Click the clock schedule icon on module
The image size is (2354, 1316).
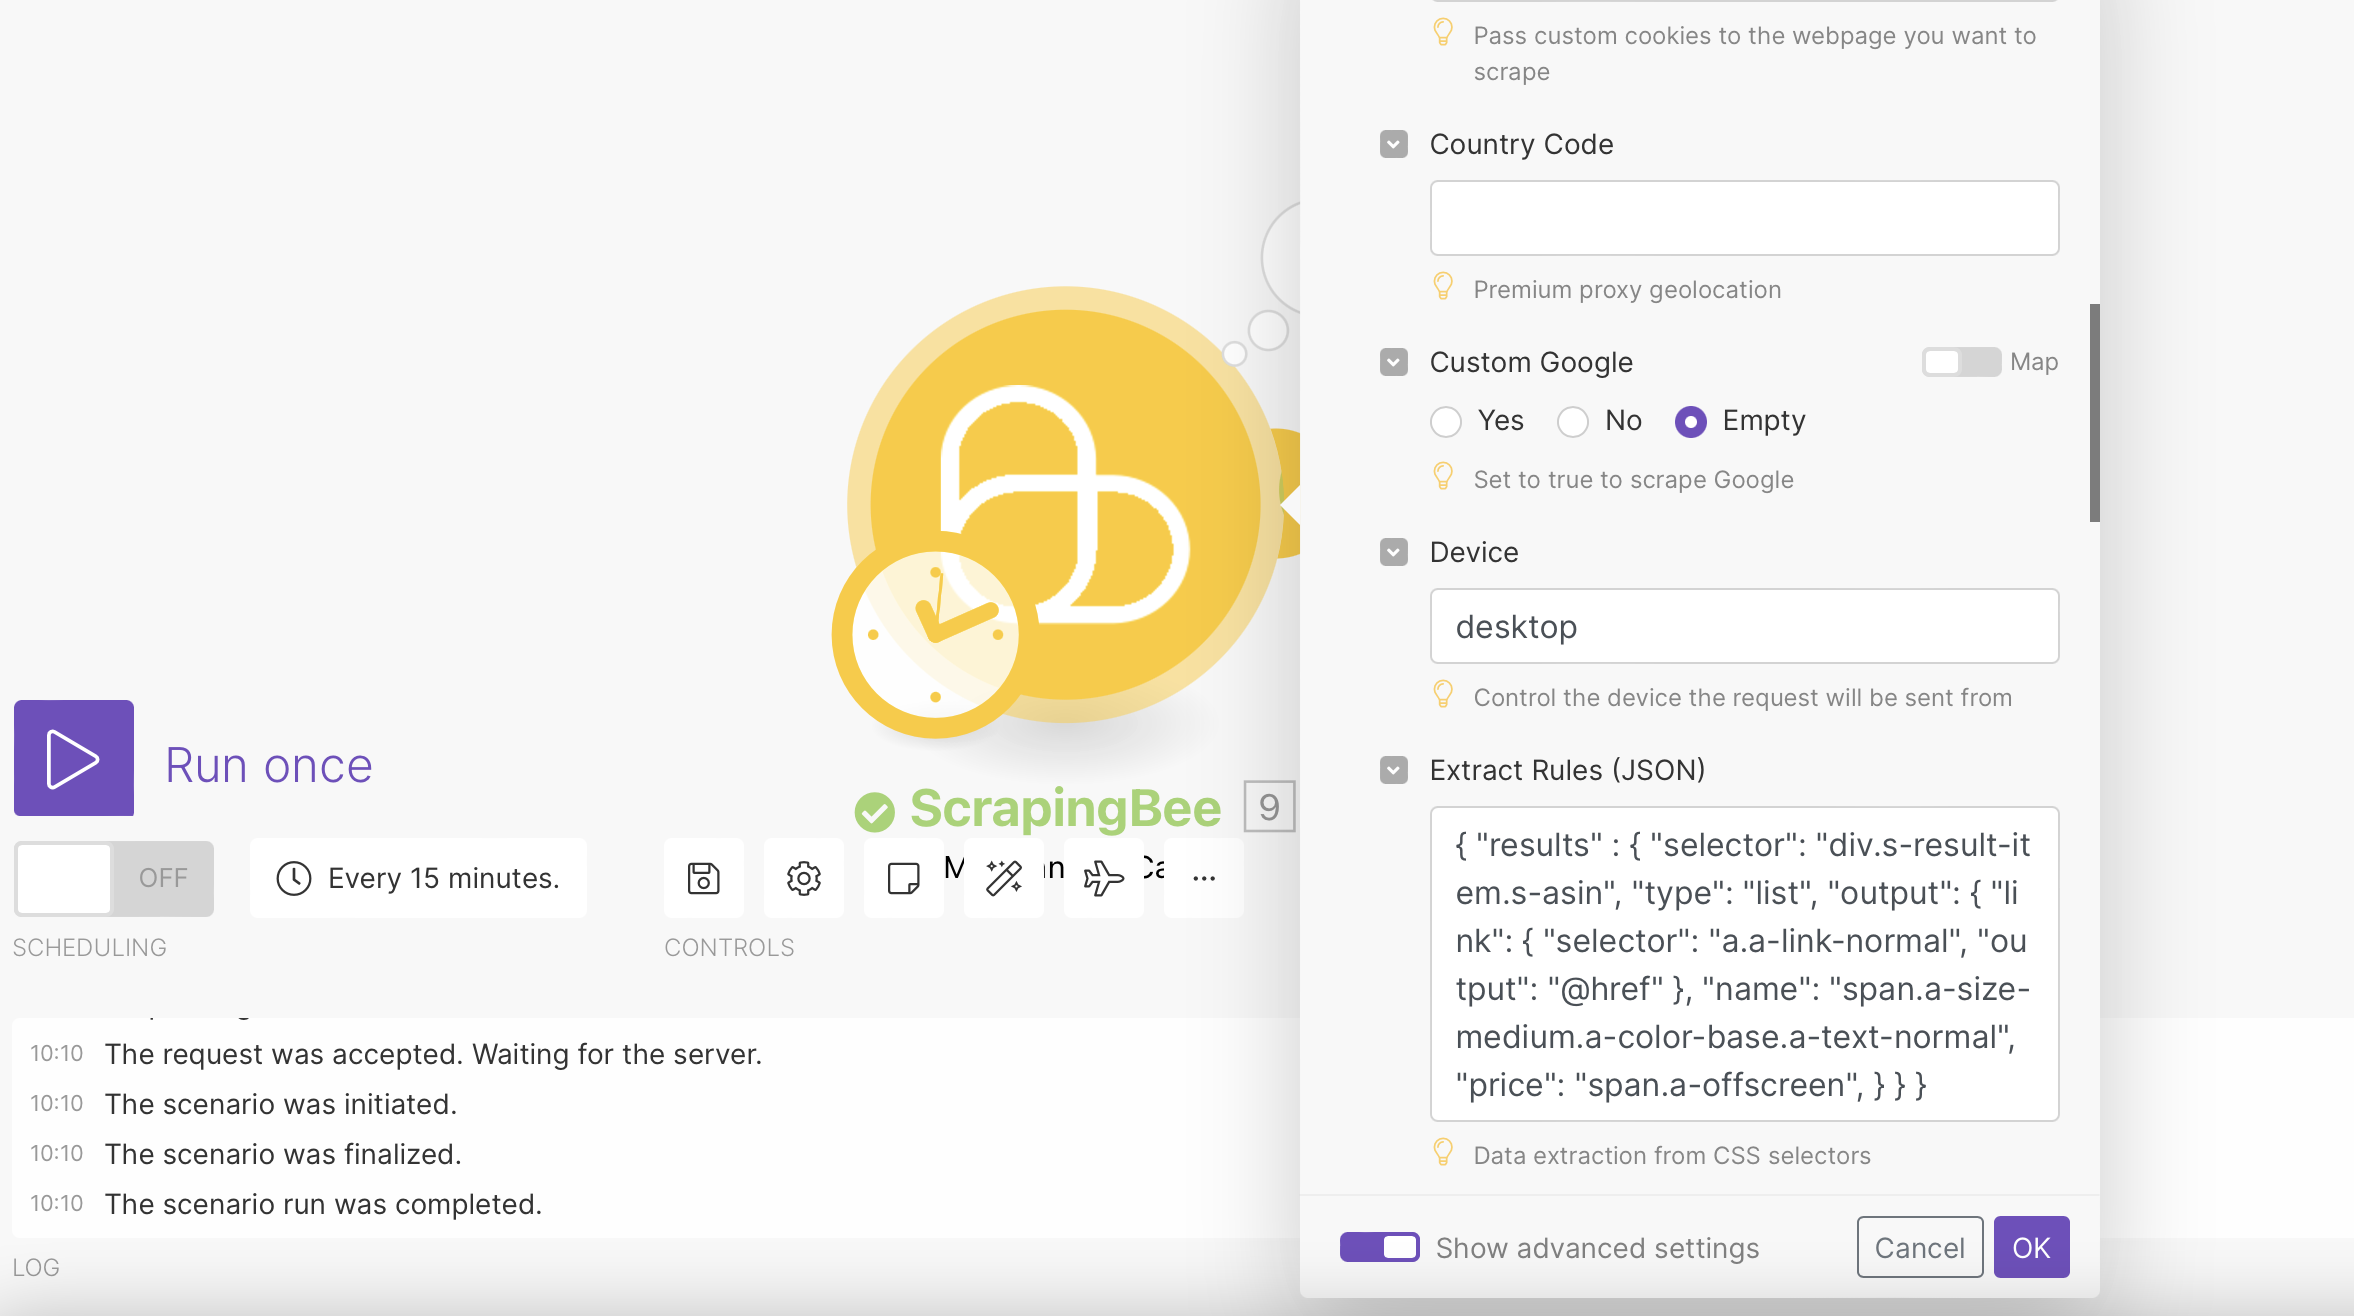click(x=934, y=636)
